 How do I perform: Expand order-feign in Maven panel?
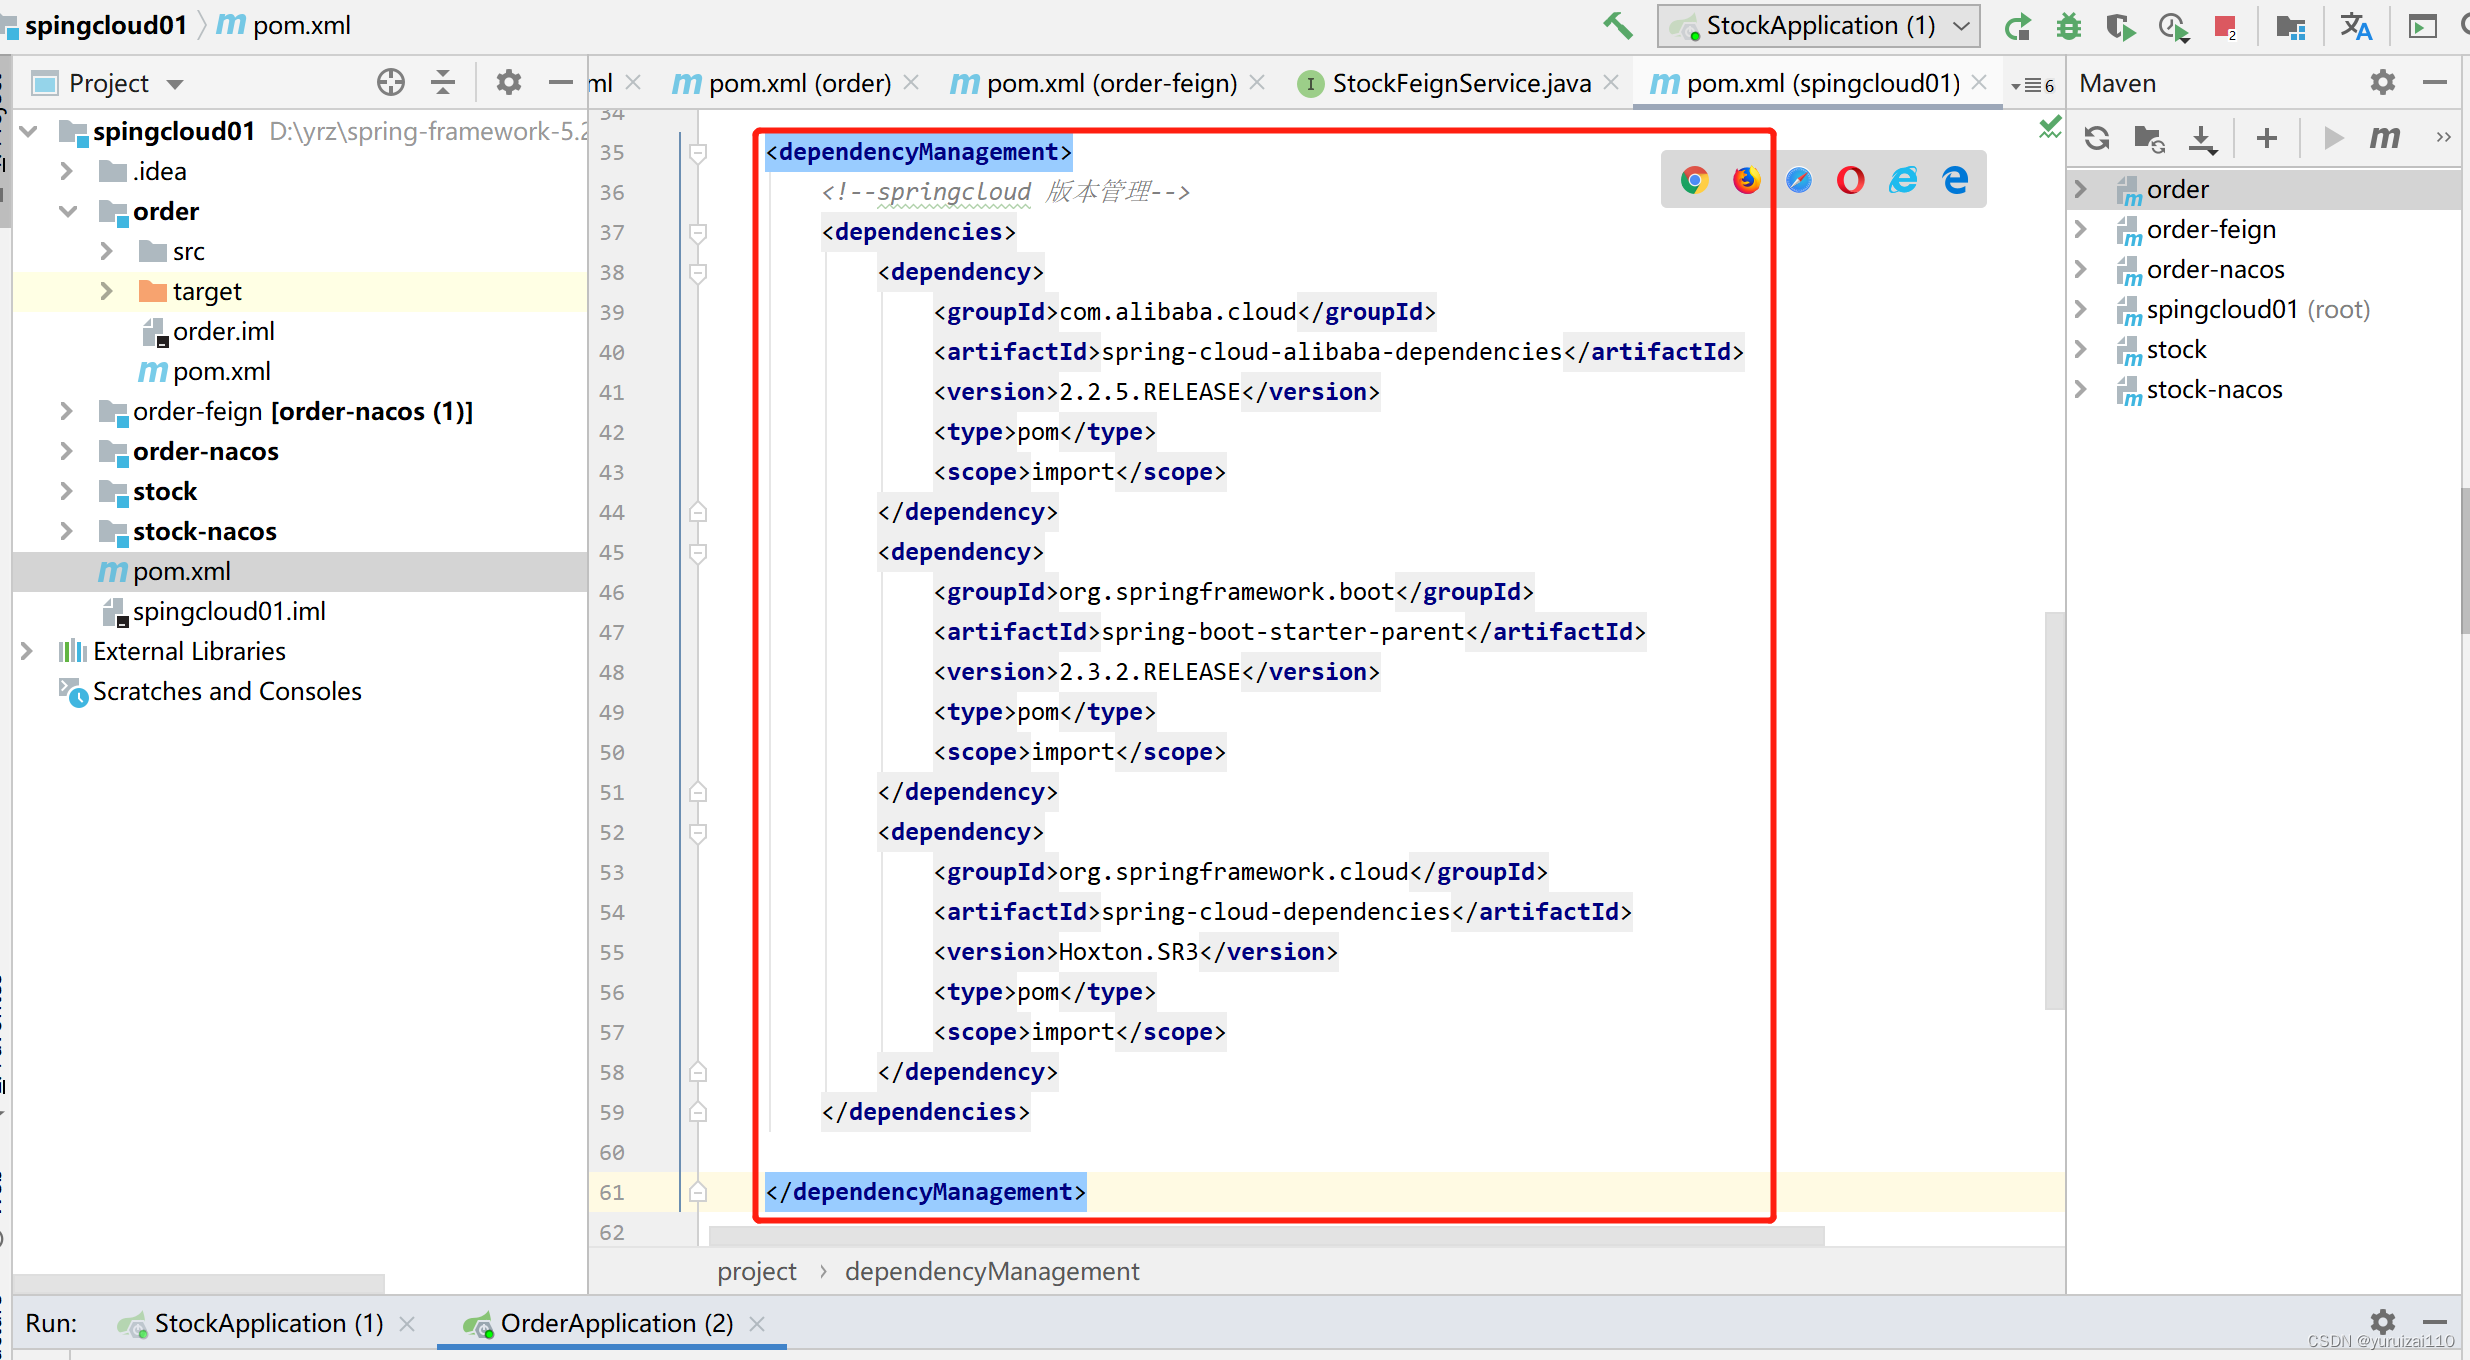(2082, 229)
